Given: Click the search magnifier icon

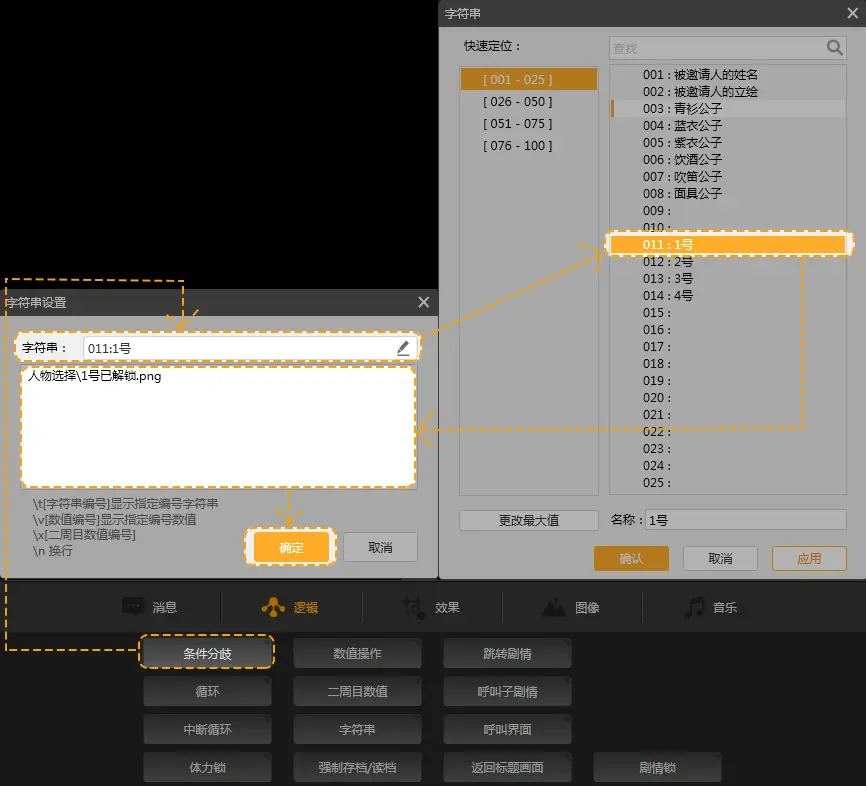Looking at the screenshot, I should coord(835,47).
